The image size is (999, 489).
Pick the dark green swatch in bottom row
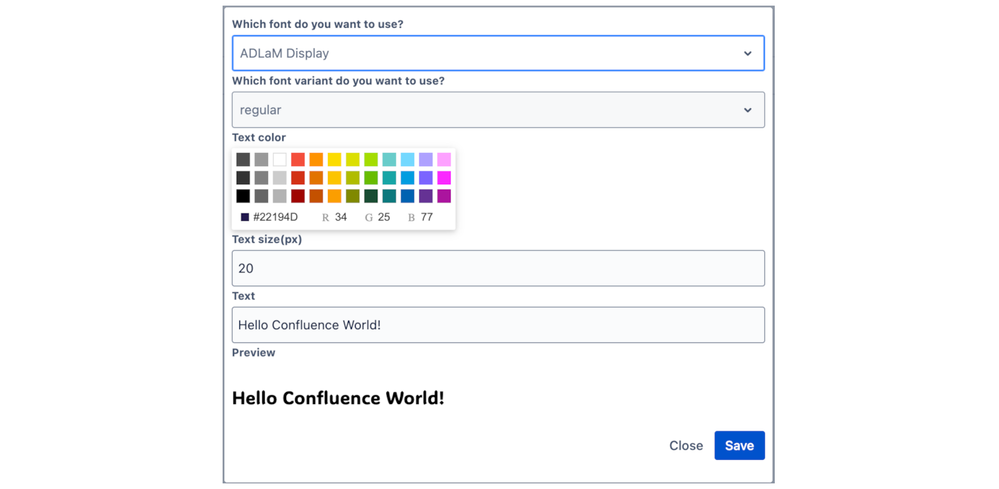371,196
